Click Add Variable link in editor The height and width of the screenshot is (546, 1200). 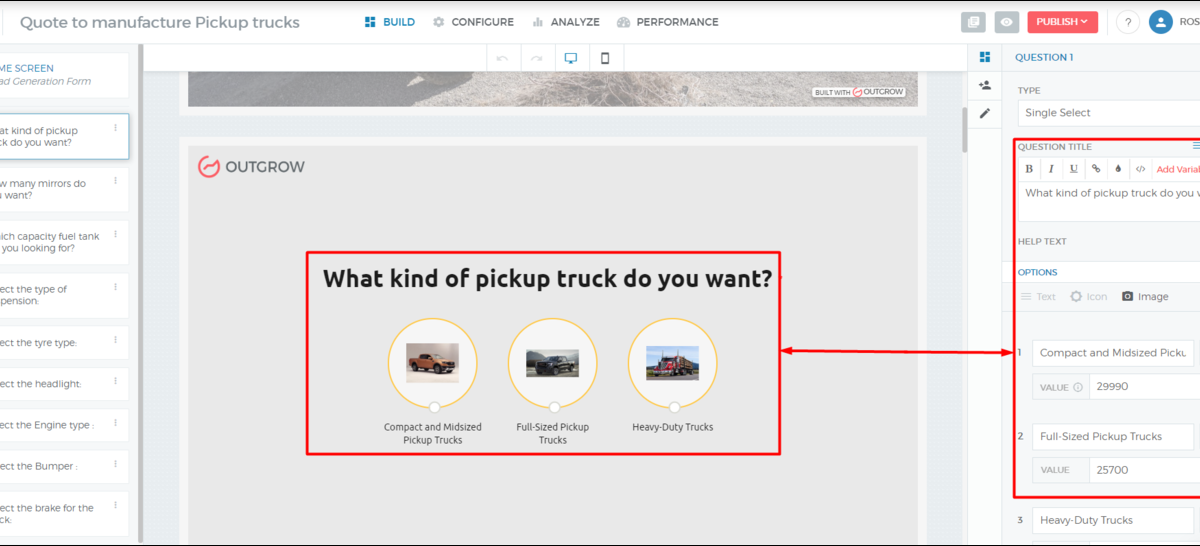[x=1177, y=169]
